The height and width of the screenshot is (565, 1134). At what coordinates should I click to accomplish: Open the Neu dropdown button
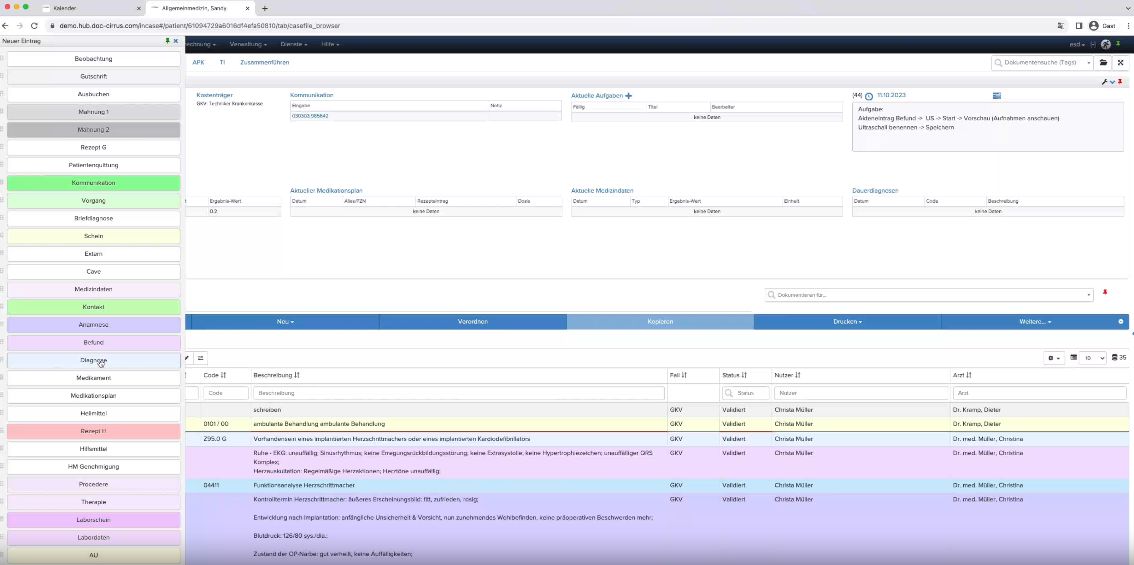[x=285, y=321]
